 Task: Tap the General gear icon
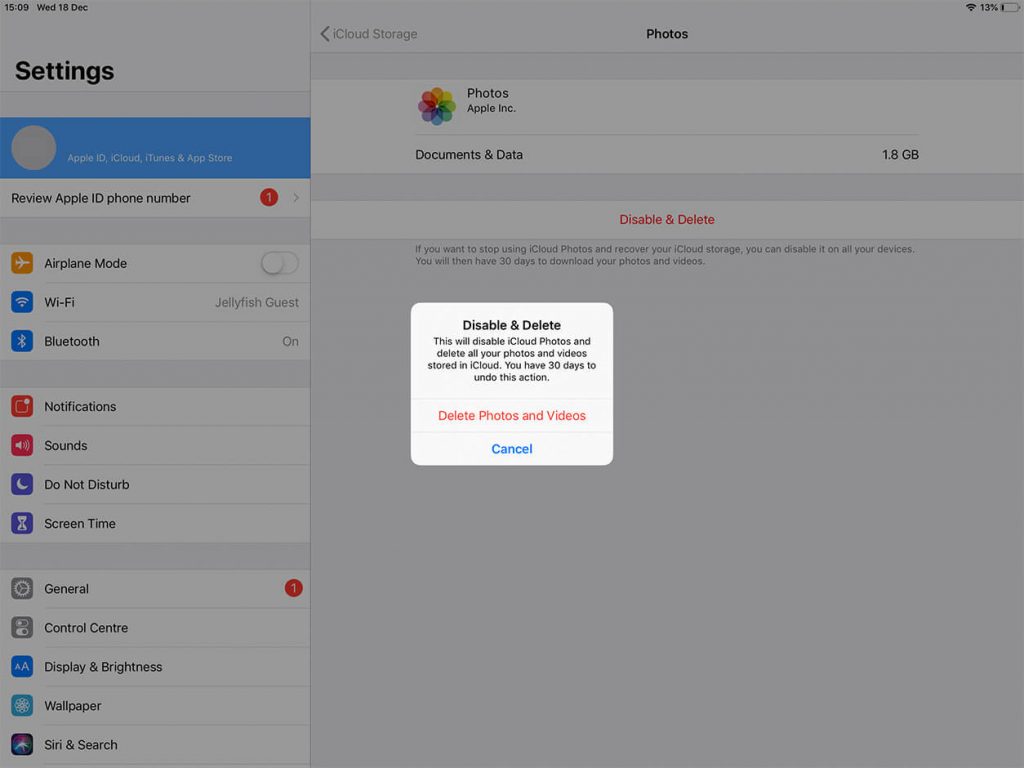tap(22, 588)
